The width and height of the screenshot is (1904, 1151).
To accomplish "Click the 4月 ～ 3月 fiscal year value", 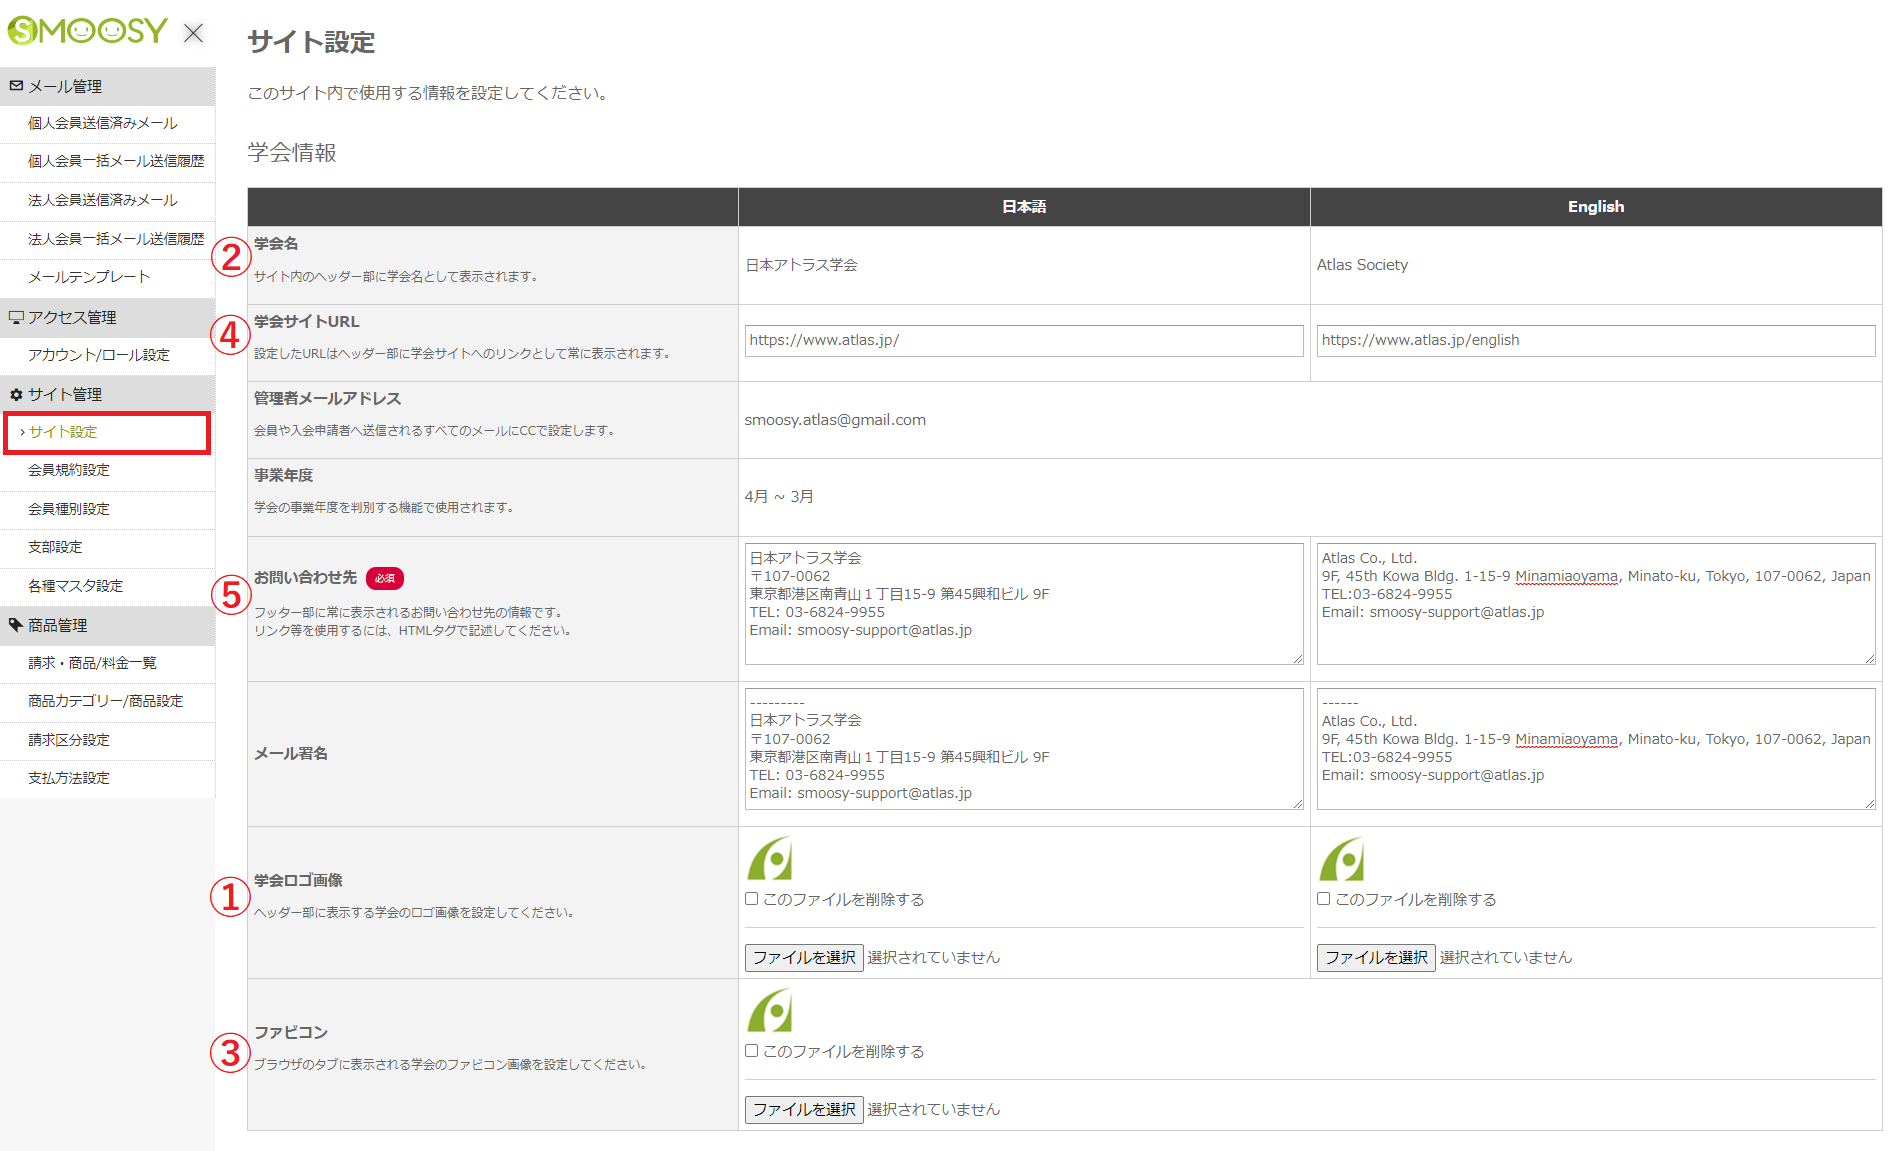I will click(779, 497).
